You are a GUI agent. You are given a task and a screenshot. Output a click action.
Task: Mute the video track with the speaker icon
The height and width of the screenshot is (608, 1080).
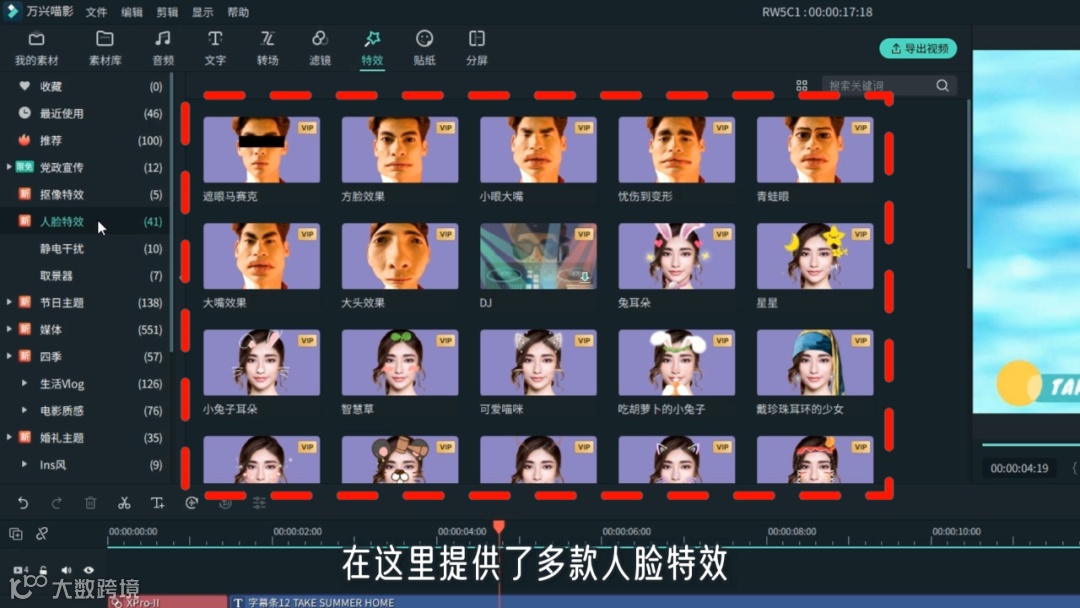point(66,570)
